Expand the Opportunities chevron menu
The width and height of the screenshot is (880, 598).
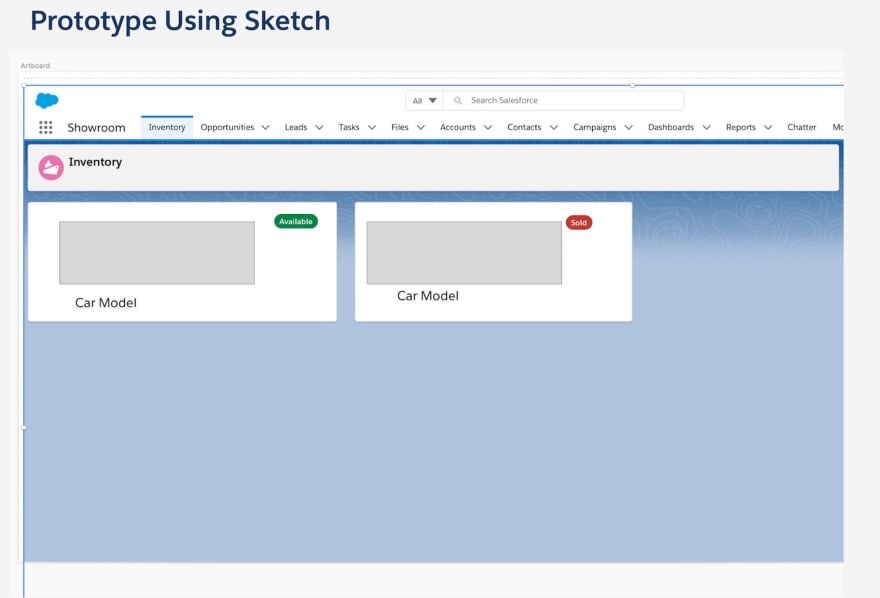tap(265, 127)
